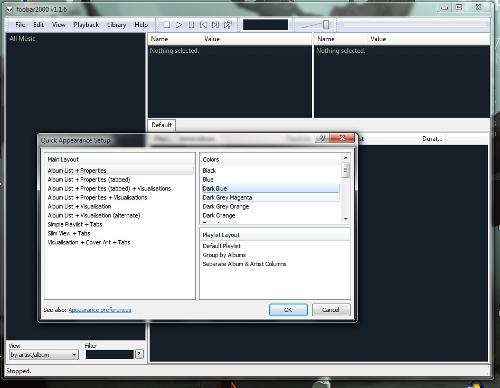Click the filter help question mark button

pos(139,354)
